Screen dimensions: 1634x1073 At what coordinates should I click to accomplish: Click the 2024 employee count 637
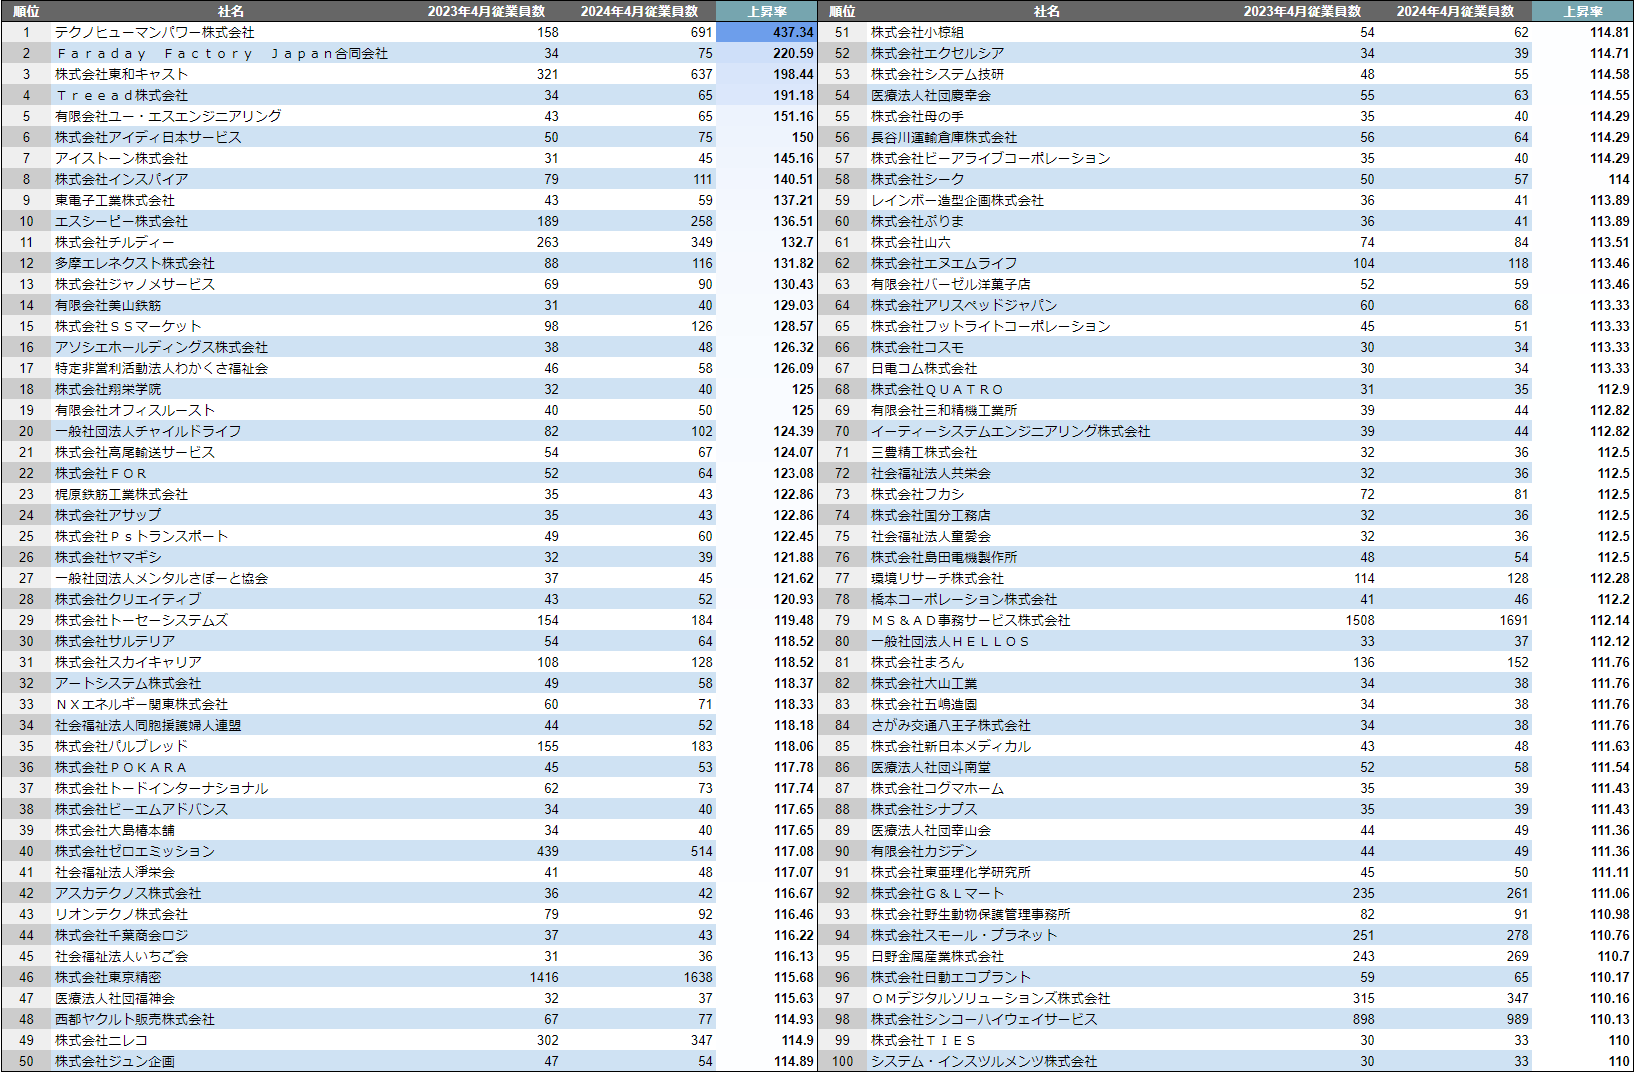[x=701, y=74]
